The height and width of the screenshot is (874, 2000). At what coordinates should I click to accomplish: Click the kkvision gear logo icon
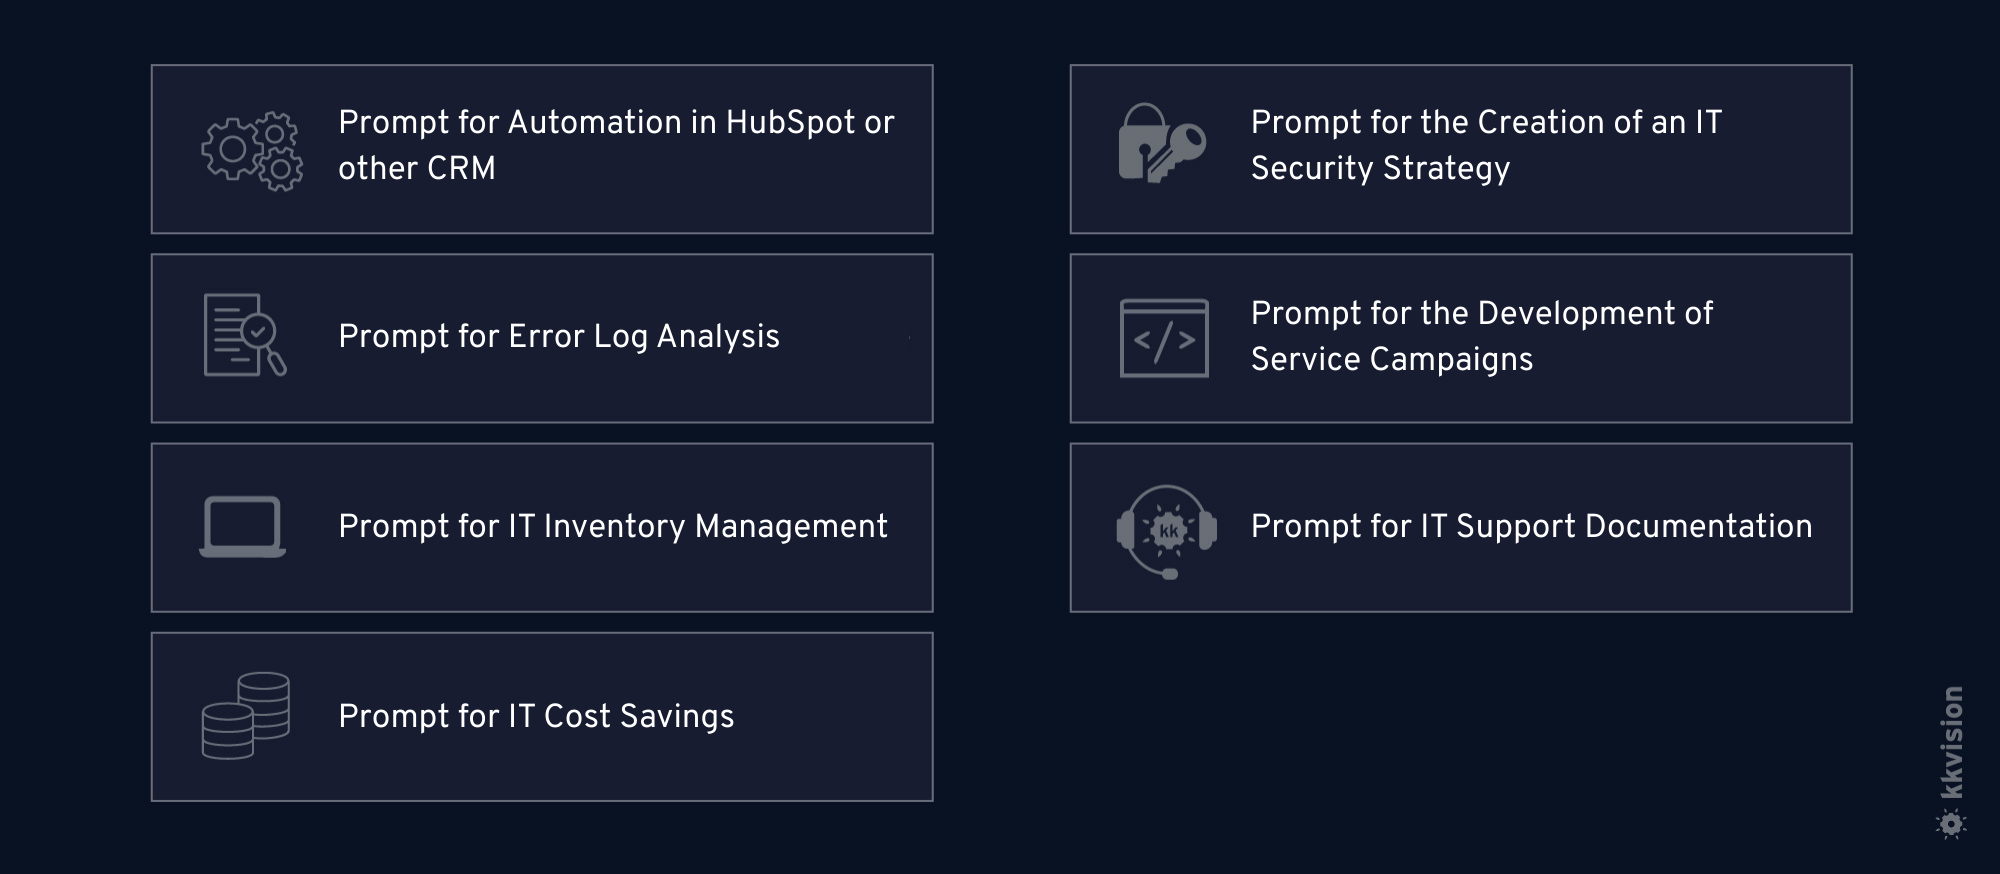tap(1951, 824)
